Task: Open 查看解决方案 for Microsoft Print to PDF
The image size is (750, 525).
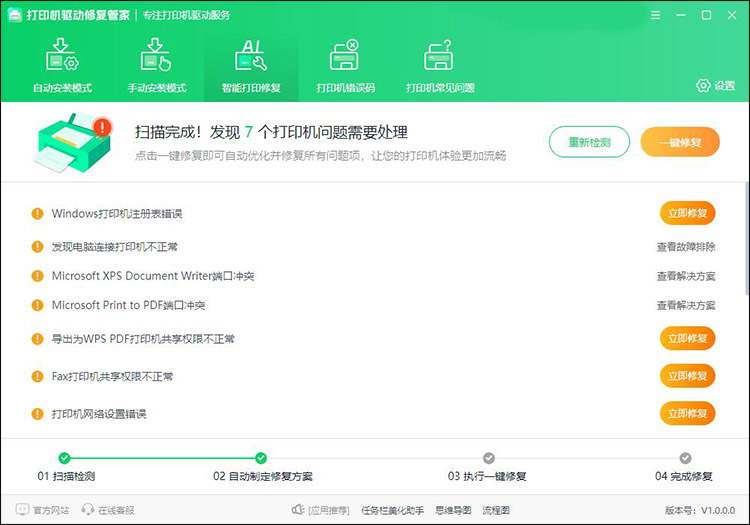Action: (685, 305)
